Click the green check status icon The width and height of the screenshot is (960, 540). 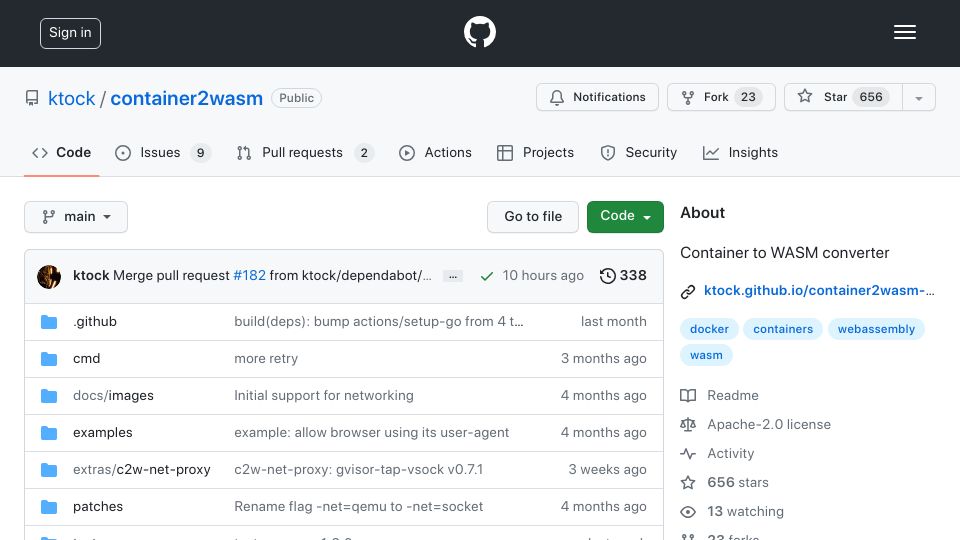(487, 276)
